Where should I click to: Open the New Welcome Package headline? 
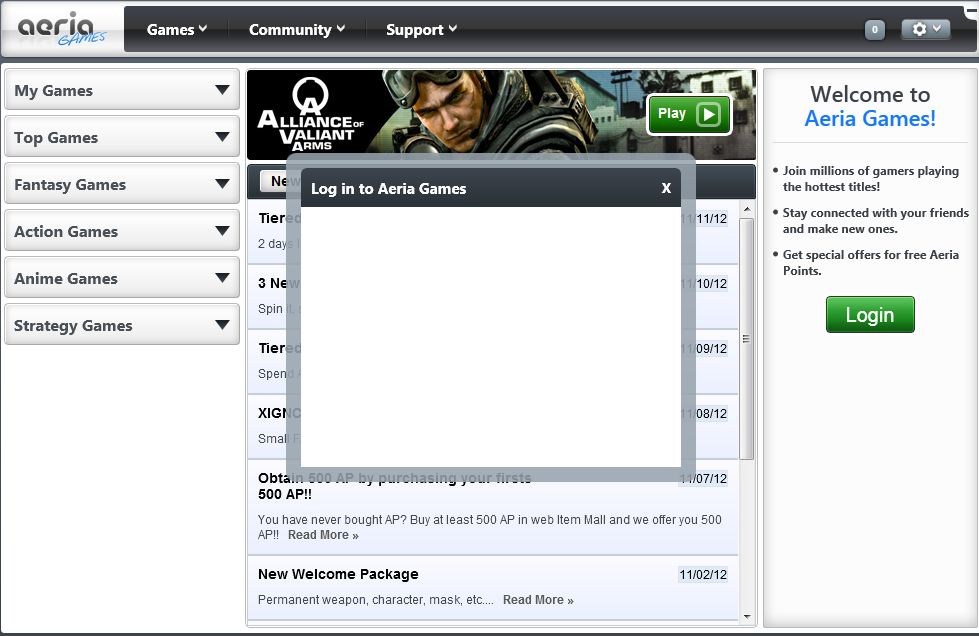pyautogui.click(x=338, y=574)
